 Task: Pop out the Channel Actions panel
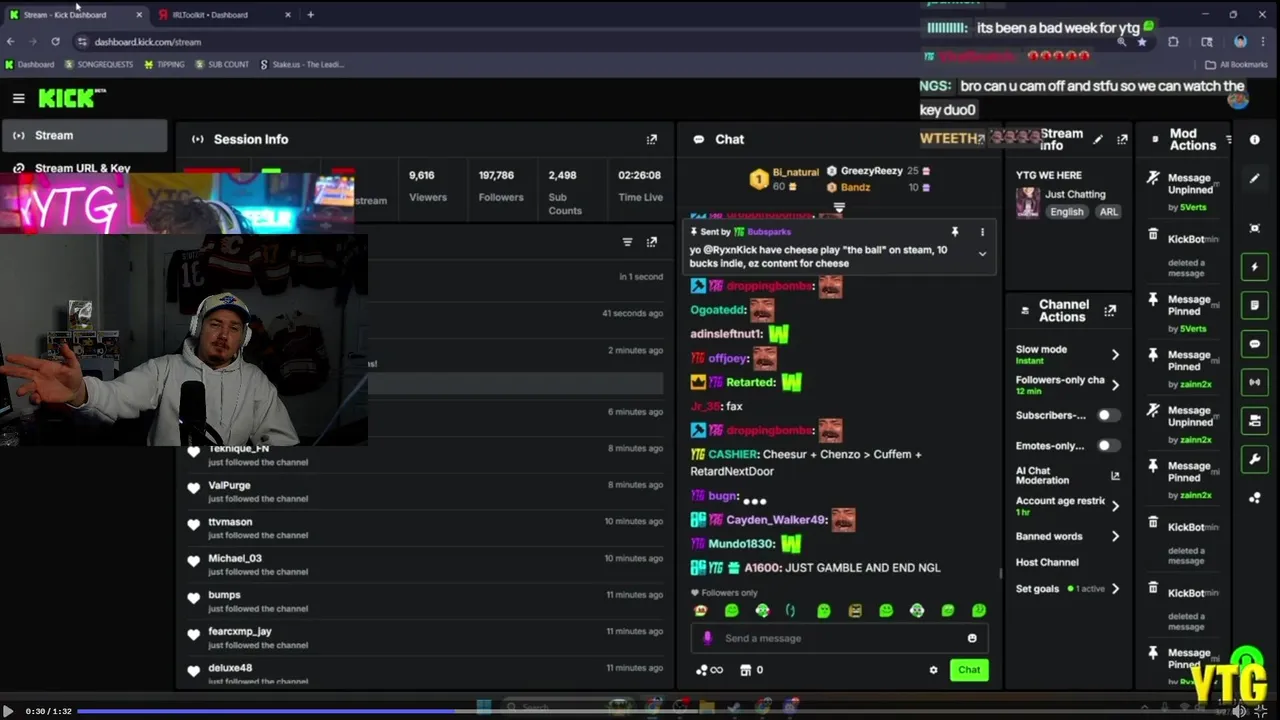[1110, 311]
